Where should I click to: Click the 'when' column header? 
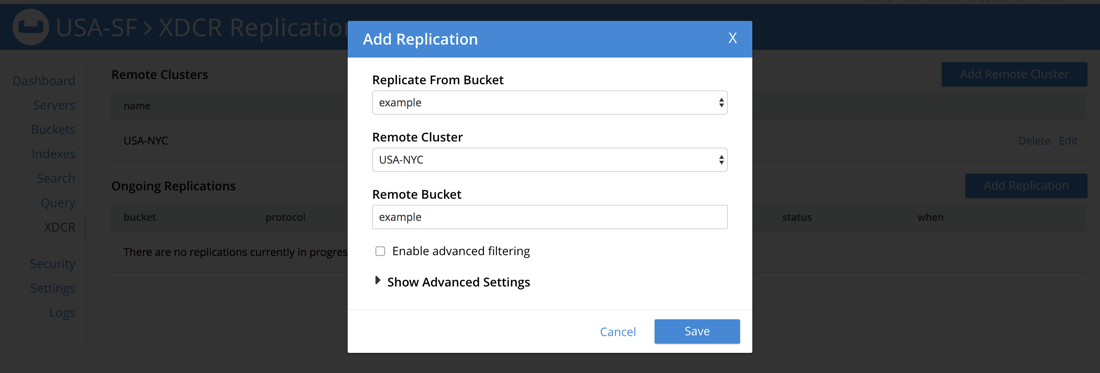pos(930,217)
